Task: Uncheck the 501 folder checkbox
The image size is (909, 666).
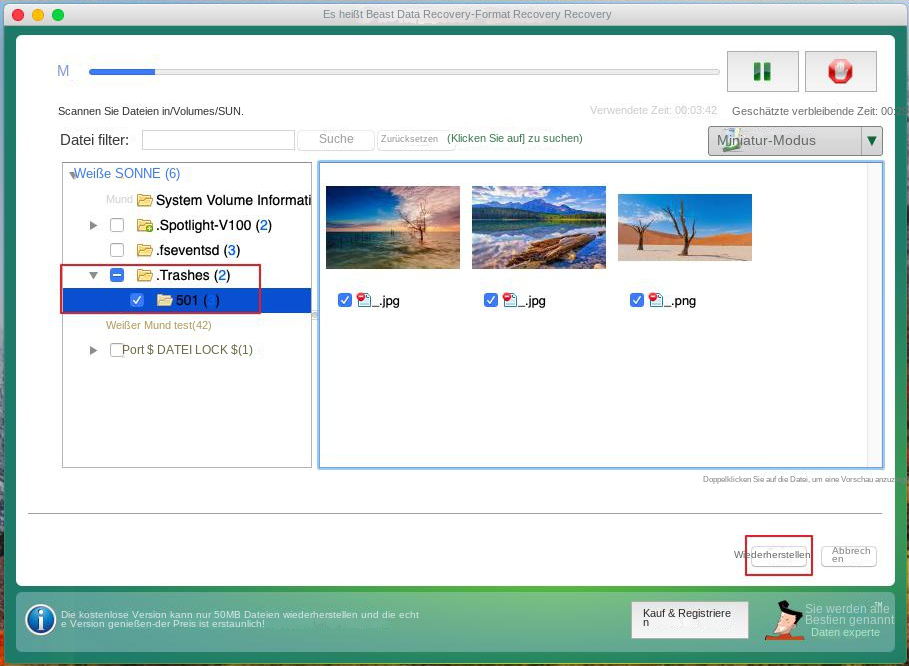Action: pyautogui.click(x=137, y=300)
